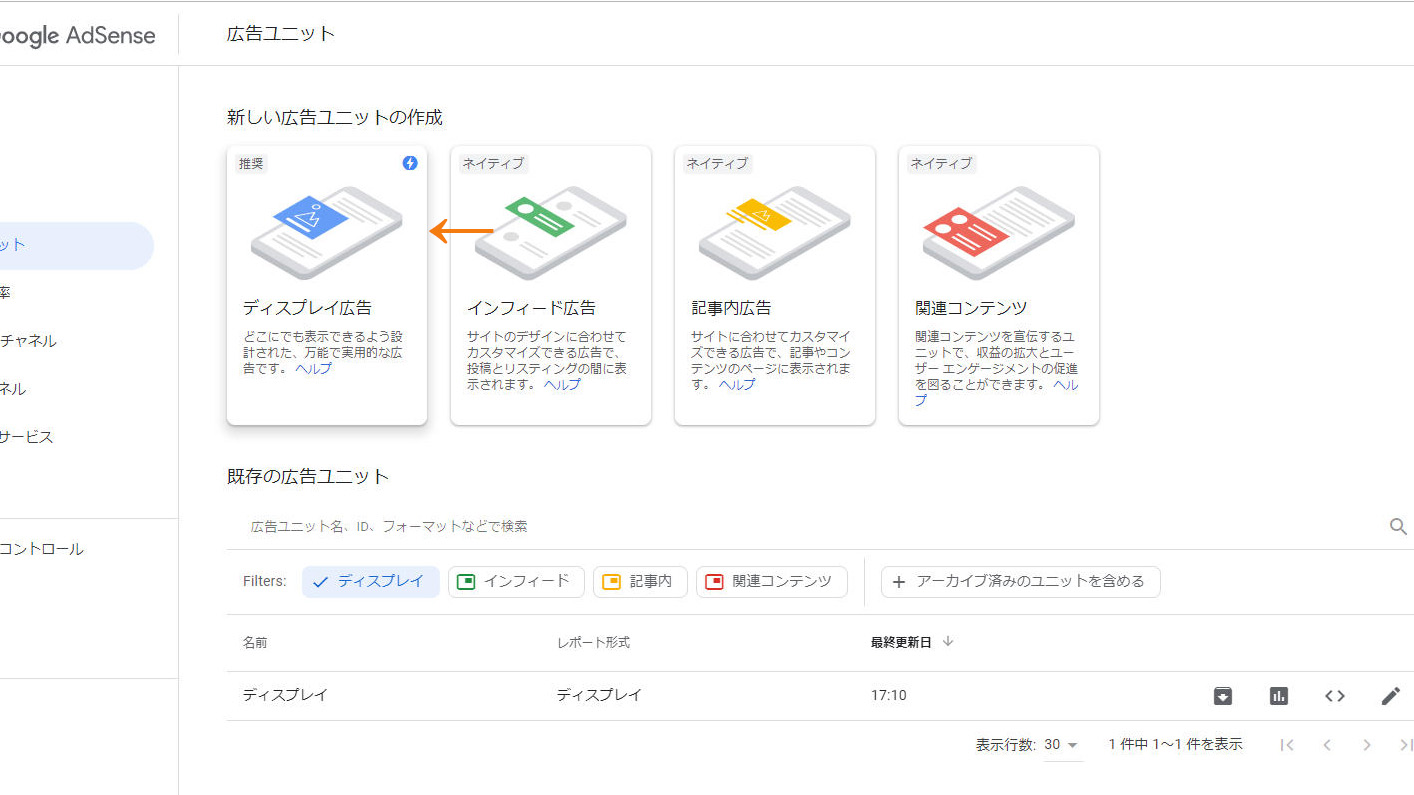
Task: Sort by the 名前 column header
Action: pyautogui.click(x=255, y=642)
